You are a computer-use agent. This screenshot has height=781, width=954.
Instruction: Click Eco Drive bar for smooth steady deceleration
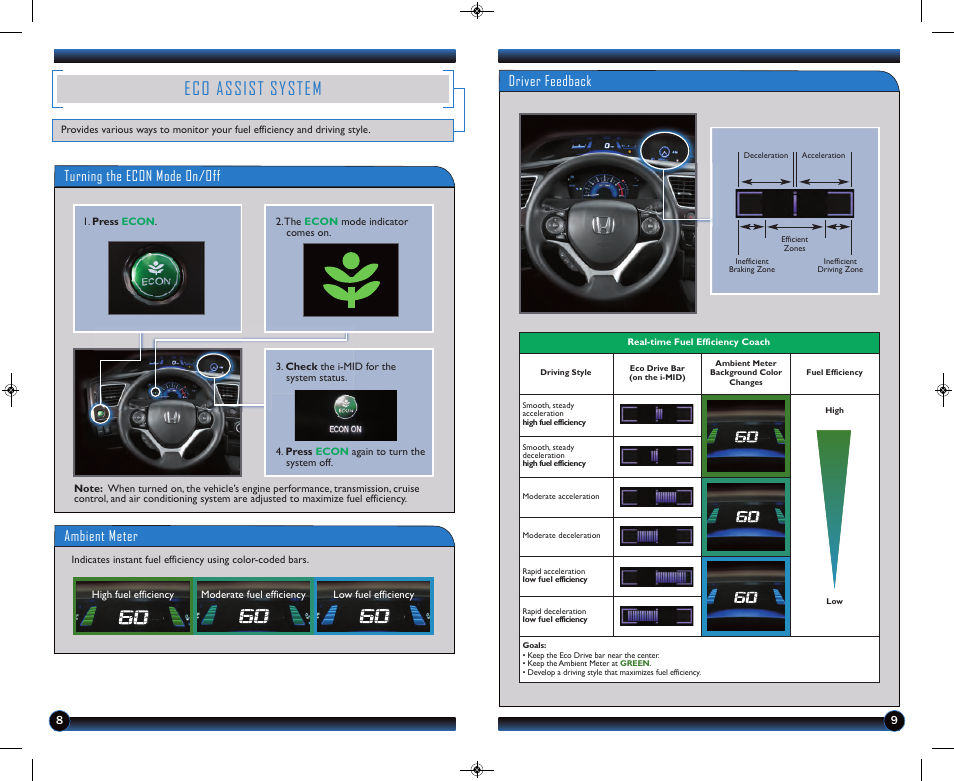(656, 456)
